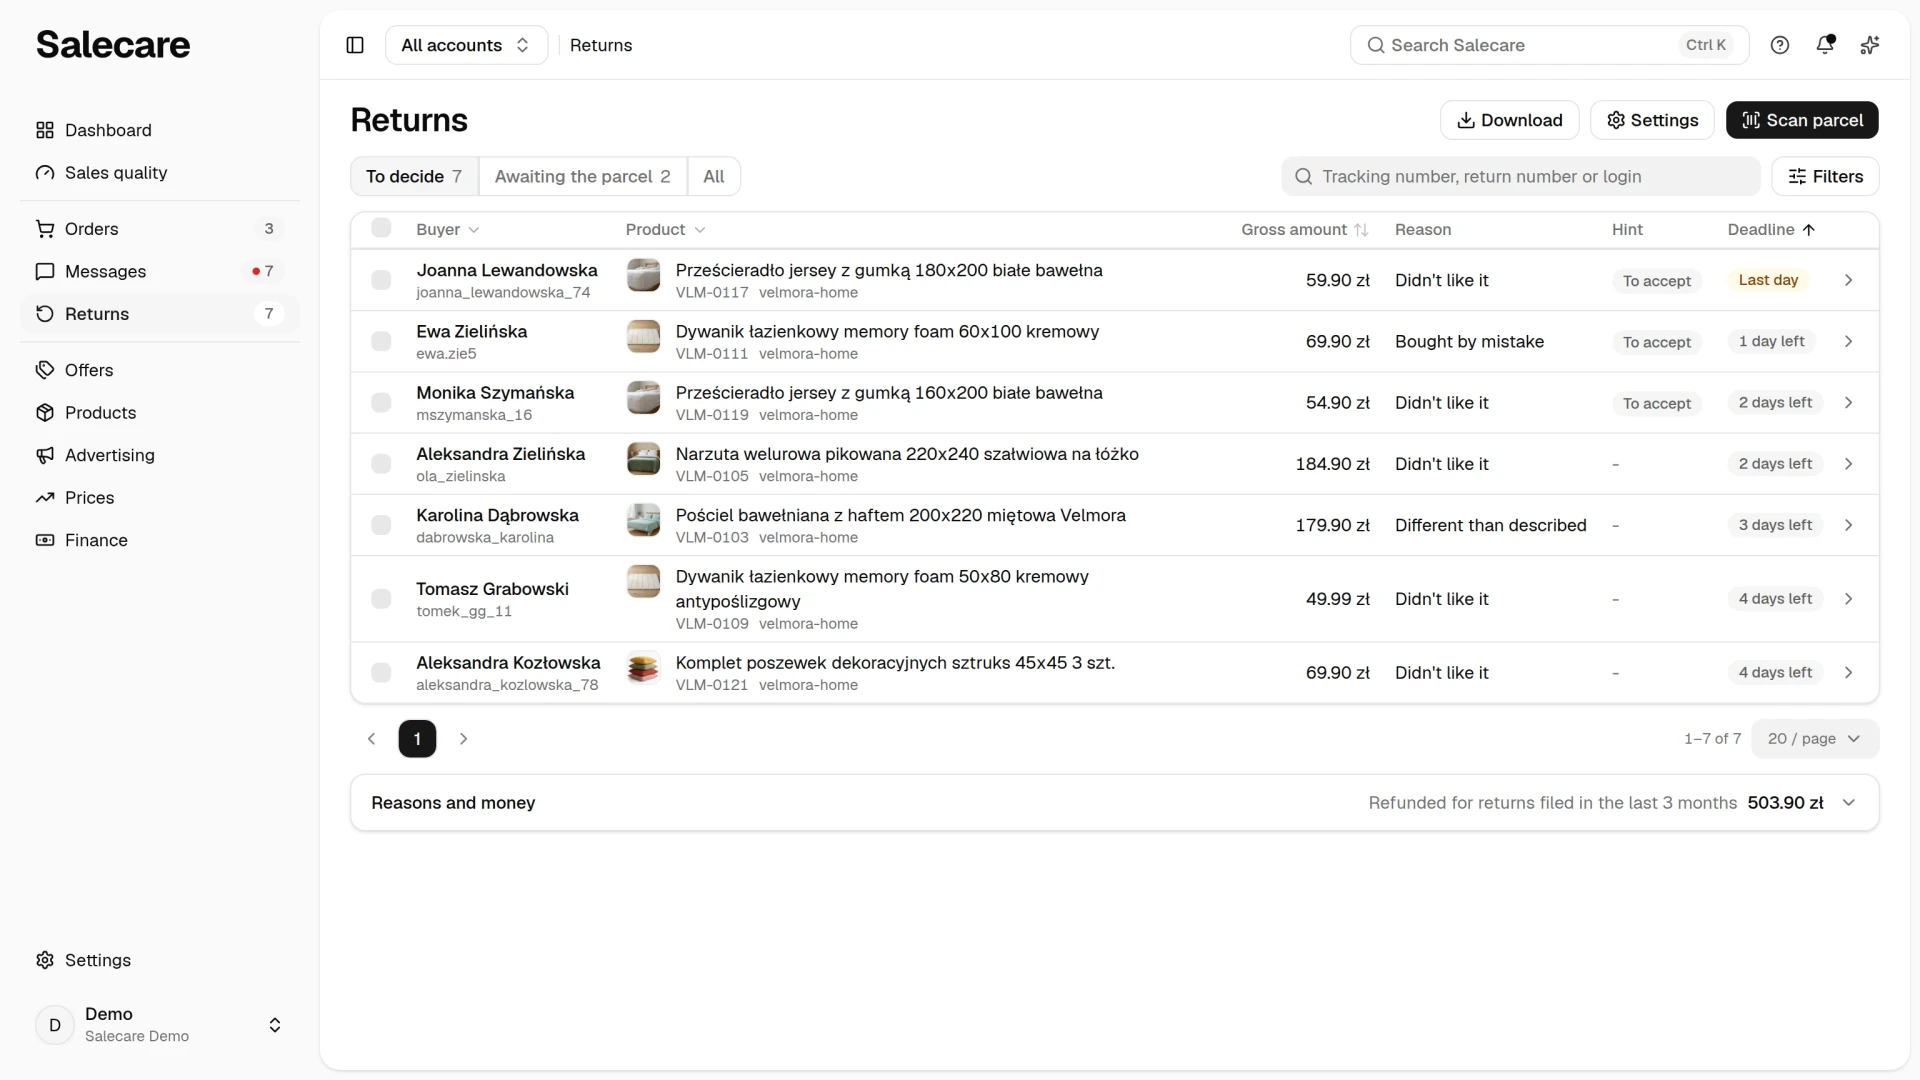
Task: Go to Sales quality page
Action: pos(160,173)
